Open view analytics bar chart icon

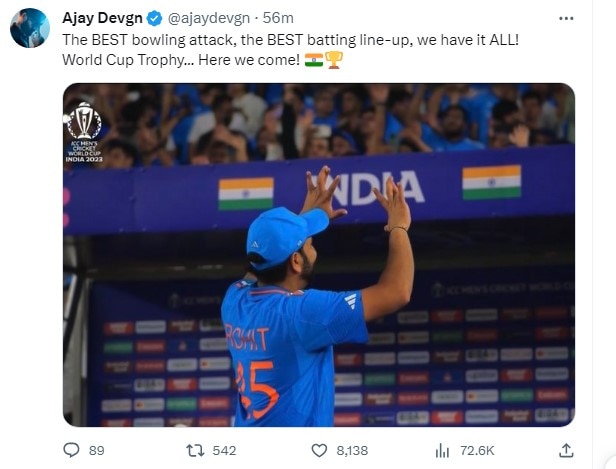pyautogui.click(x=443, y=450)
